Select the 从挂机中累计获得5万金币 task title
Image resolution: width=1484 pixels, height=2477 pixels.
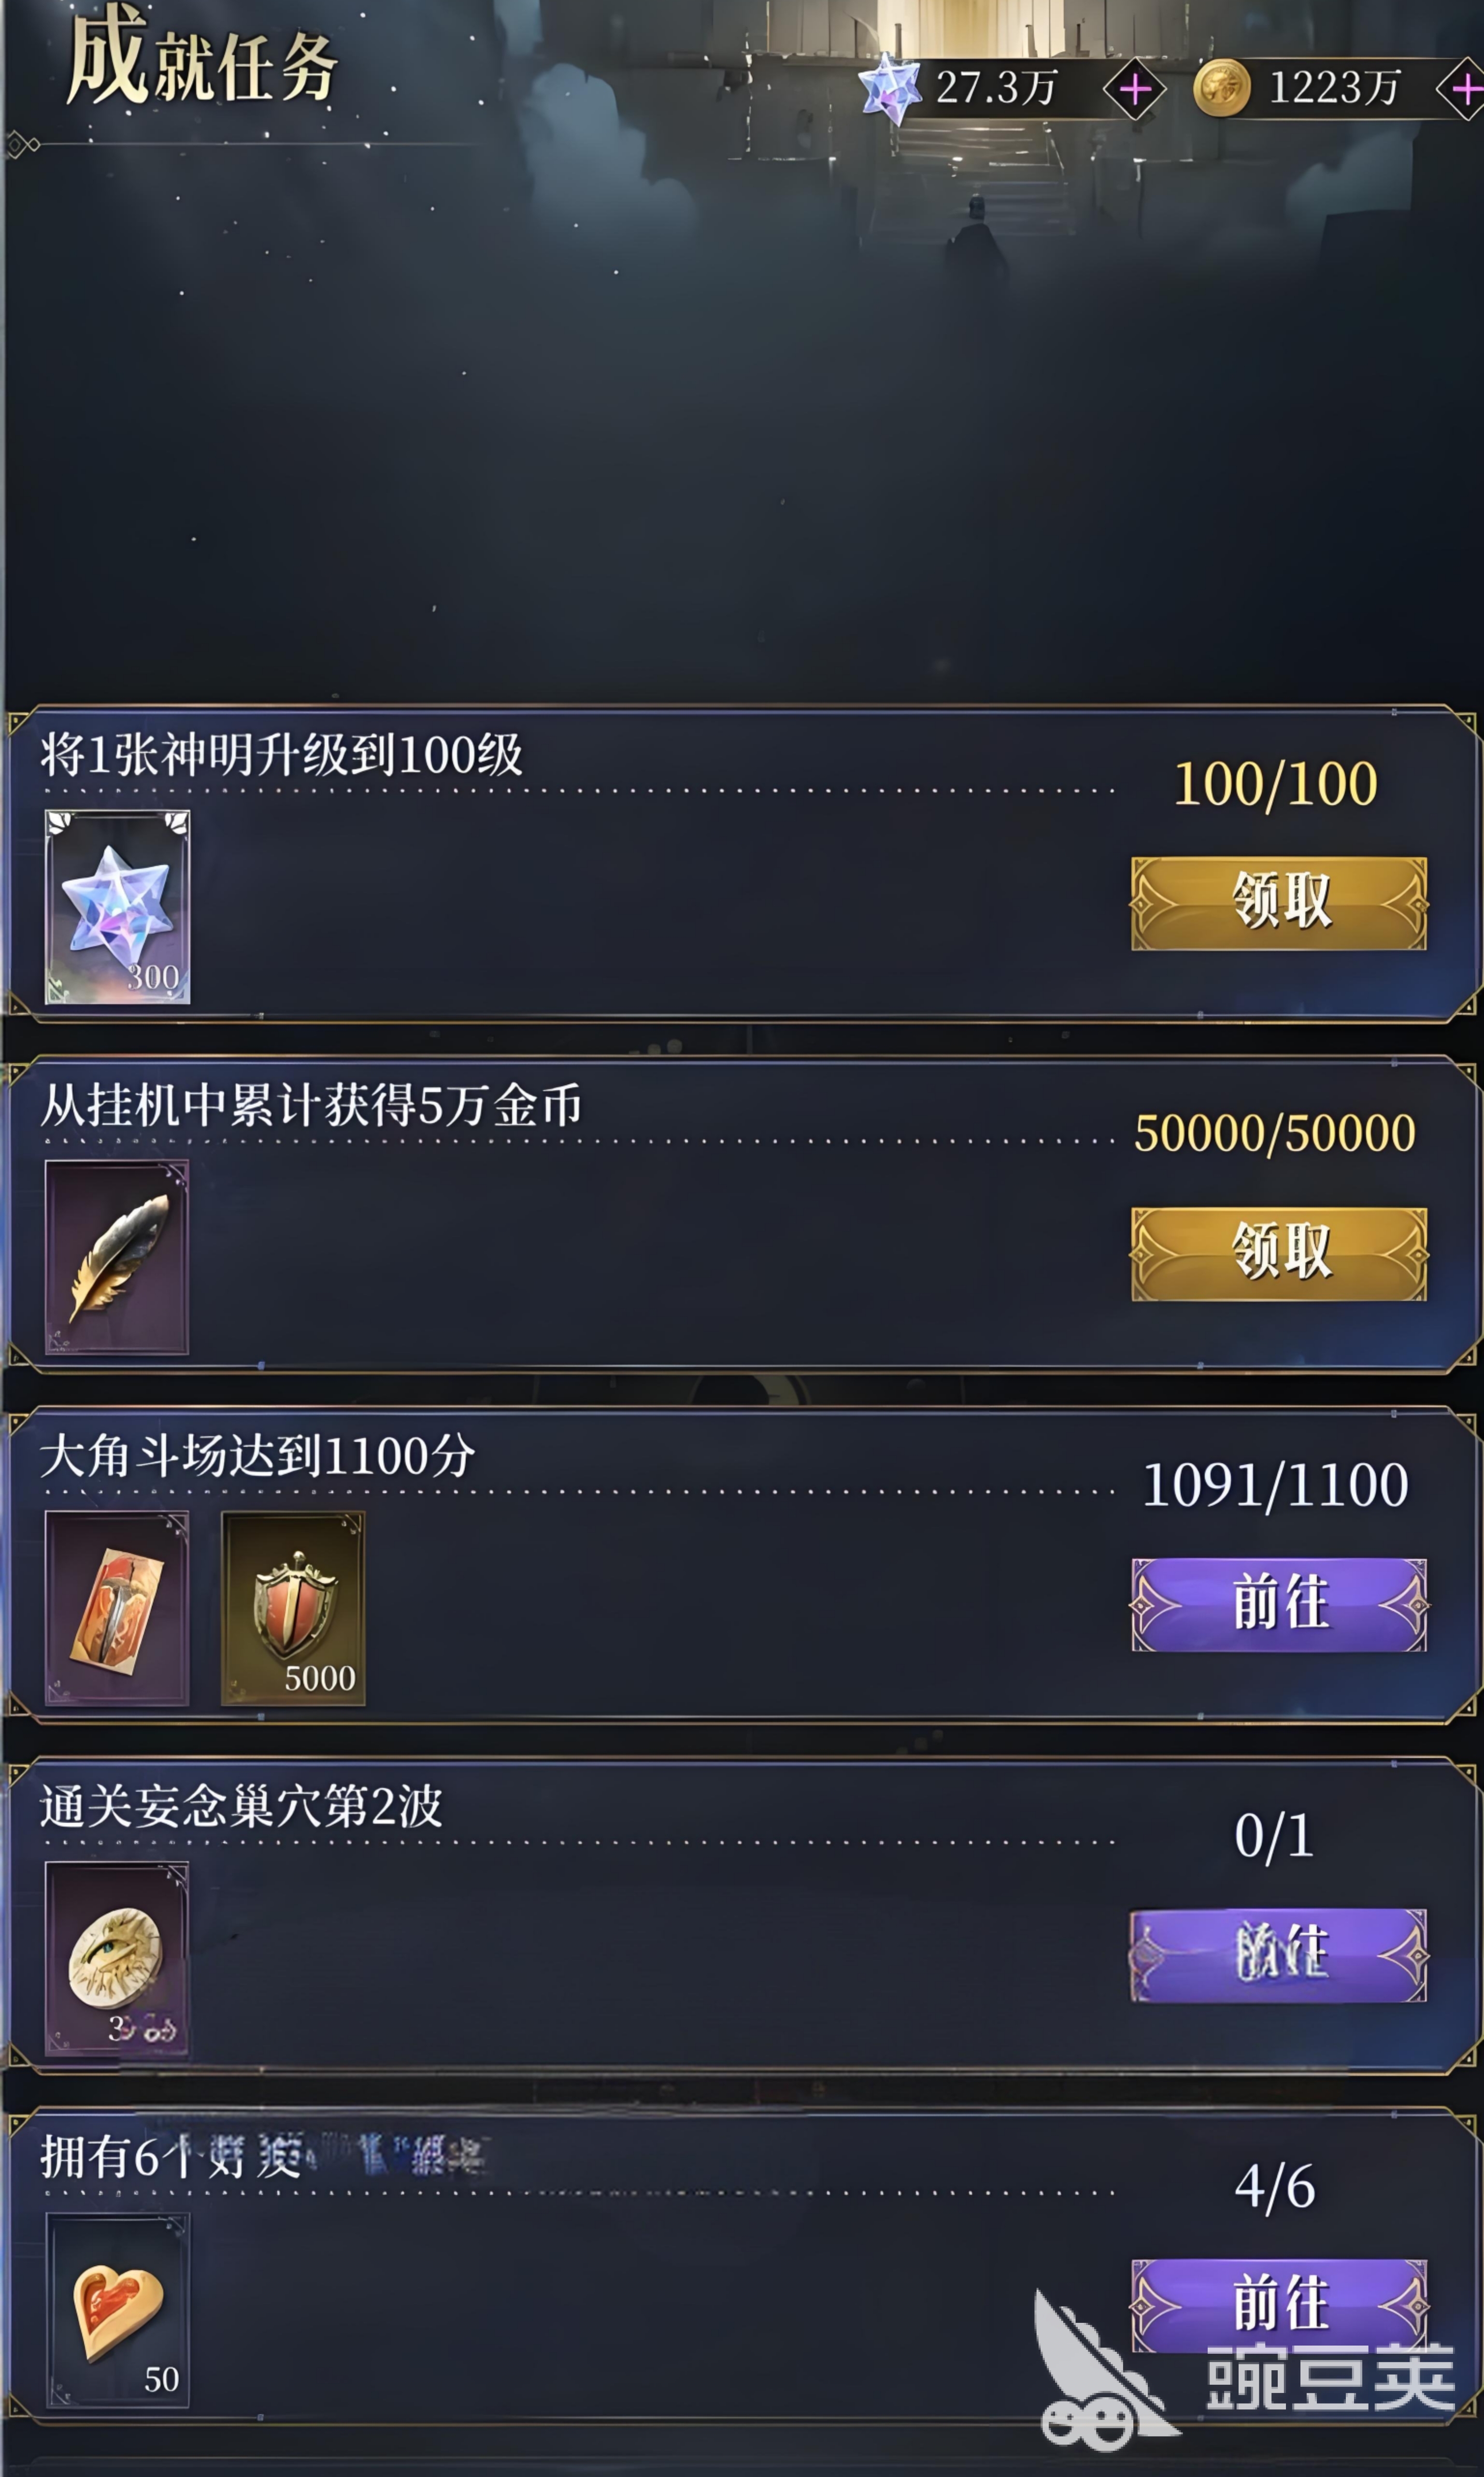pos(311,1105)
